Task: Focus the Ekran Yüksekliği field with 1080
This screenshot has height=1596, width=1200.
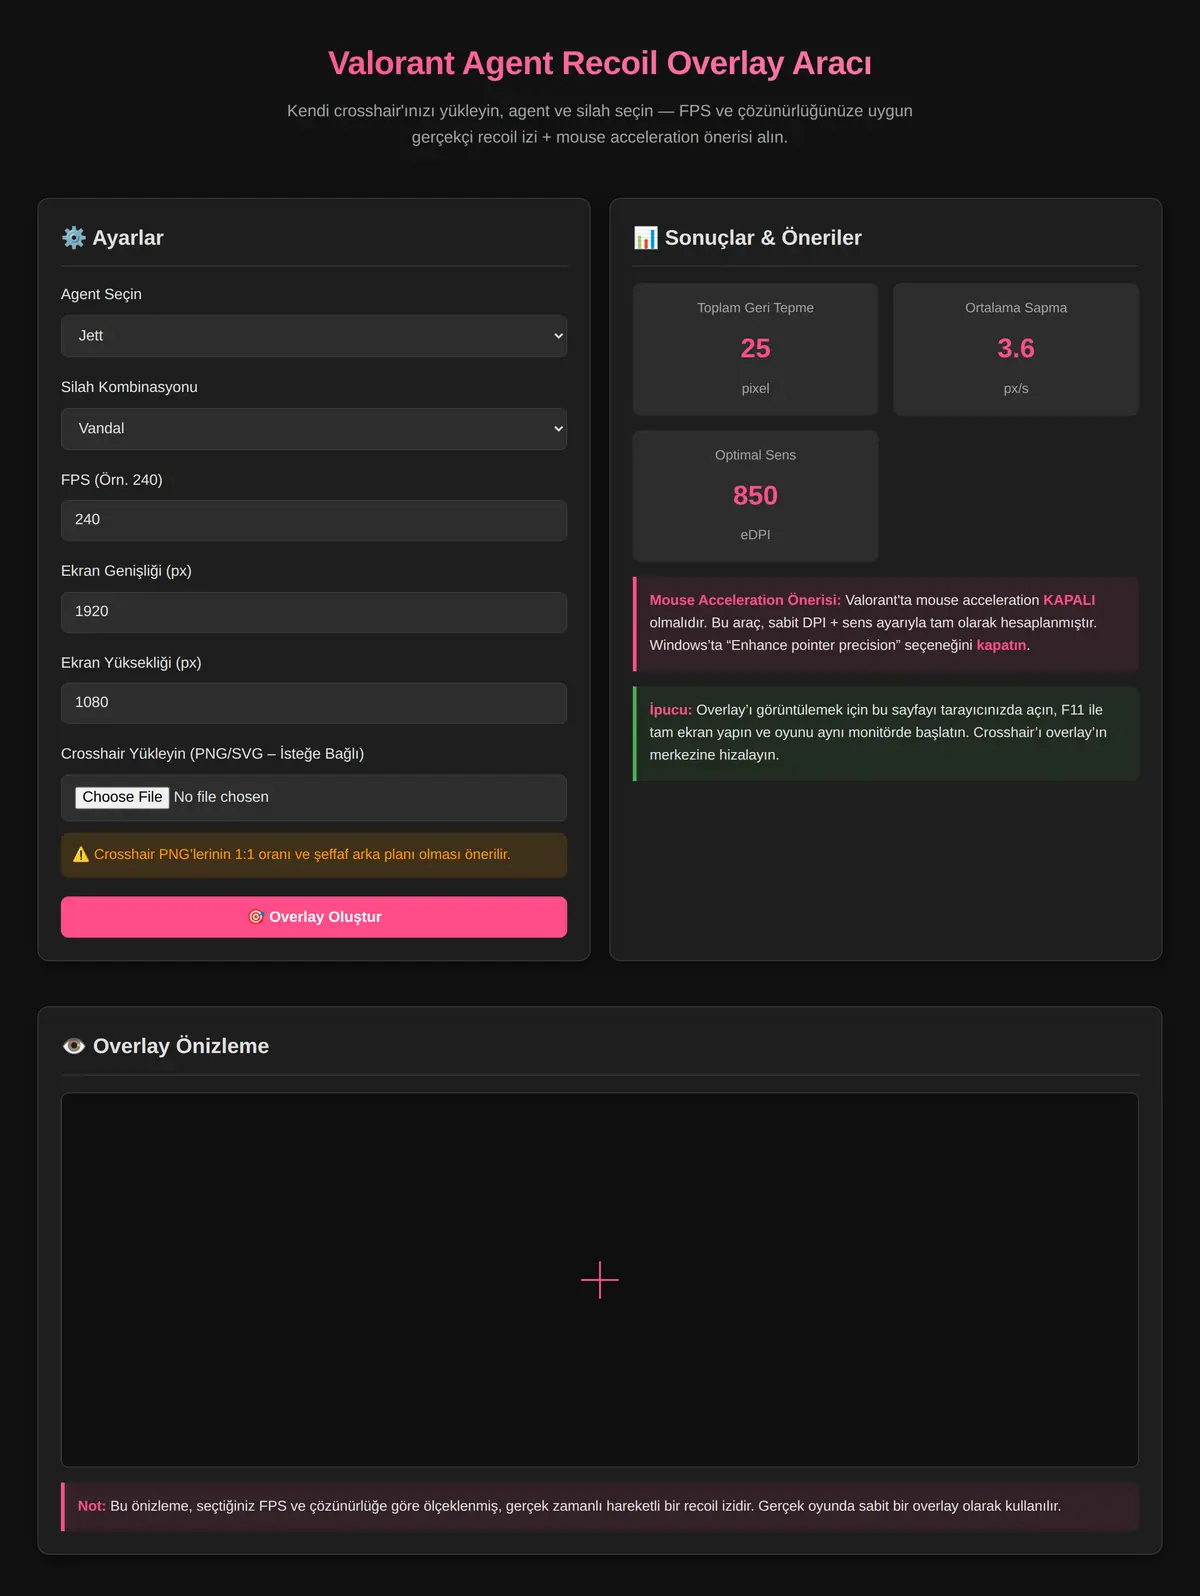Action: click(314, 703)
